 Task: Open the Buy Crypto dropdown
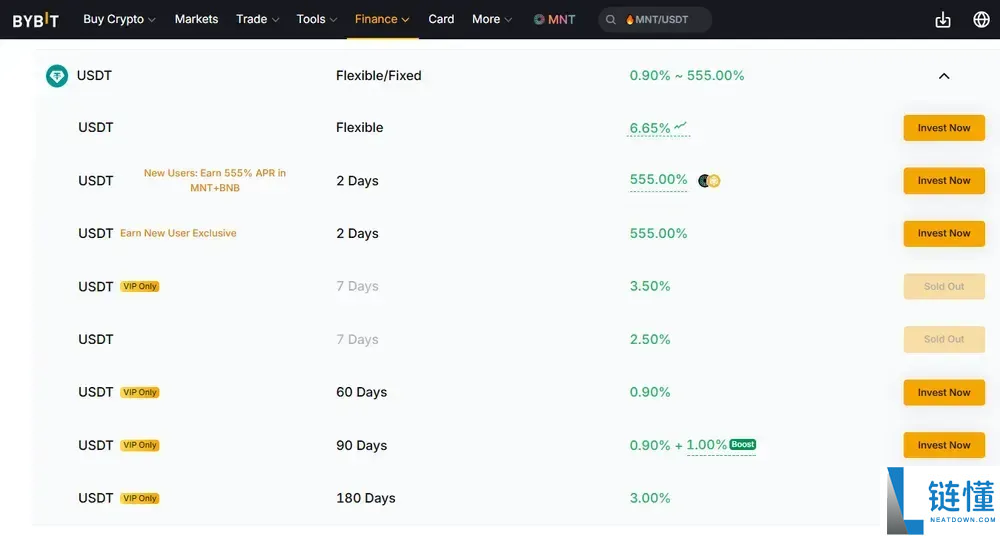pyautogui.click(x=119, y=20)
